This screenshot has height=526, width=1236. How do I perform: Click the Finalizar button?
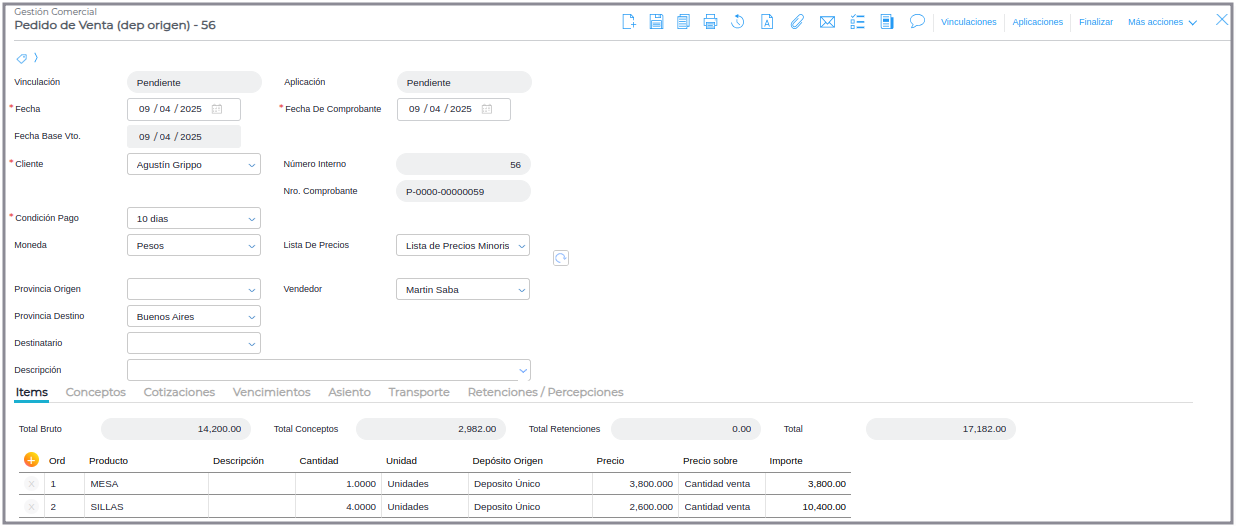(x=1095, y=22)
